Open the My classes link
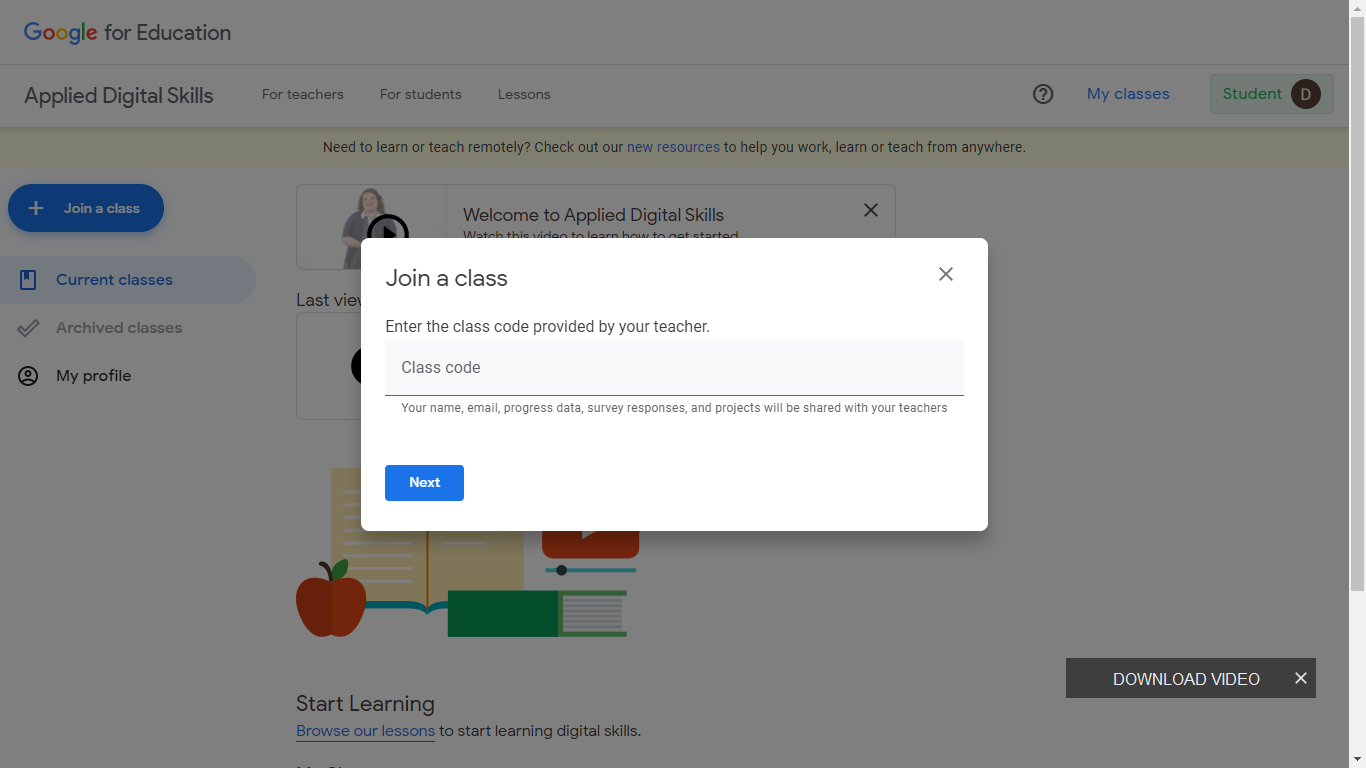This screenshot has height=768, width=1366. (1128, 94)
